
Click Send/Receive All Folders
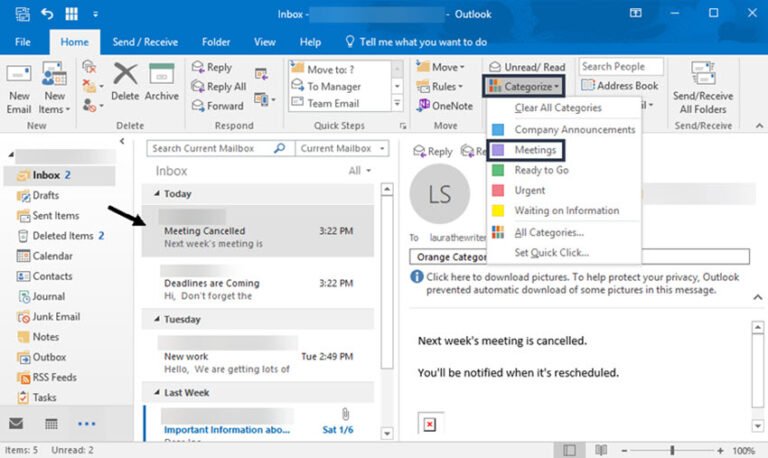point(703,89)
